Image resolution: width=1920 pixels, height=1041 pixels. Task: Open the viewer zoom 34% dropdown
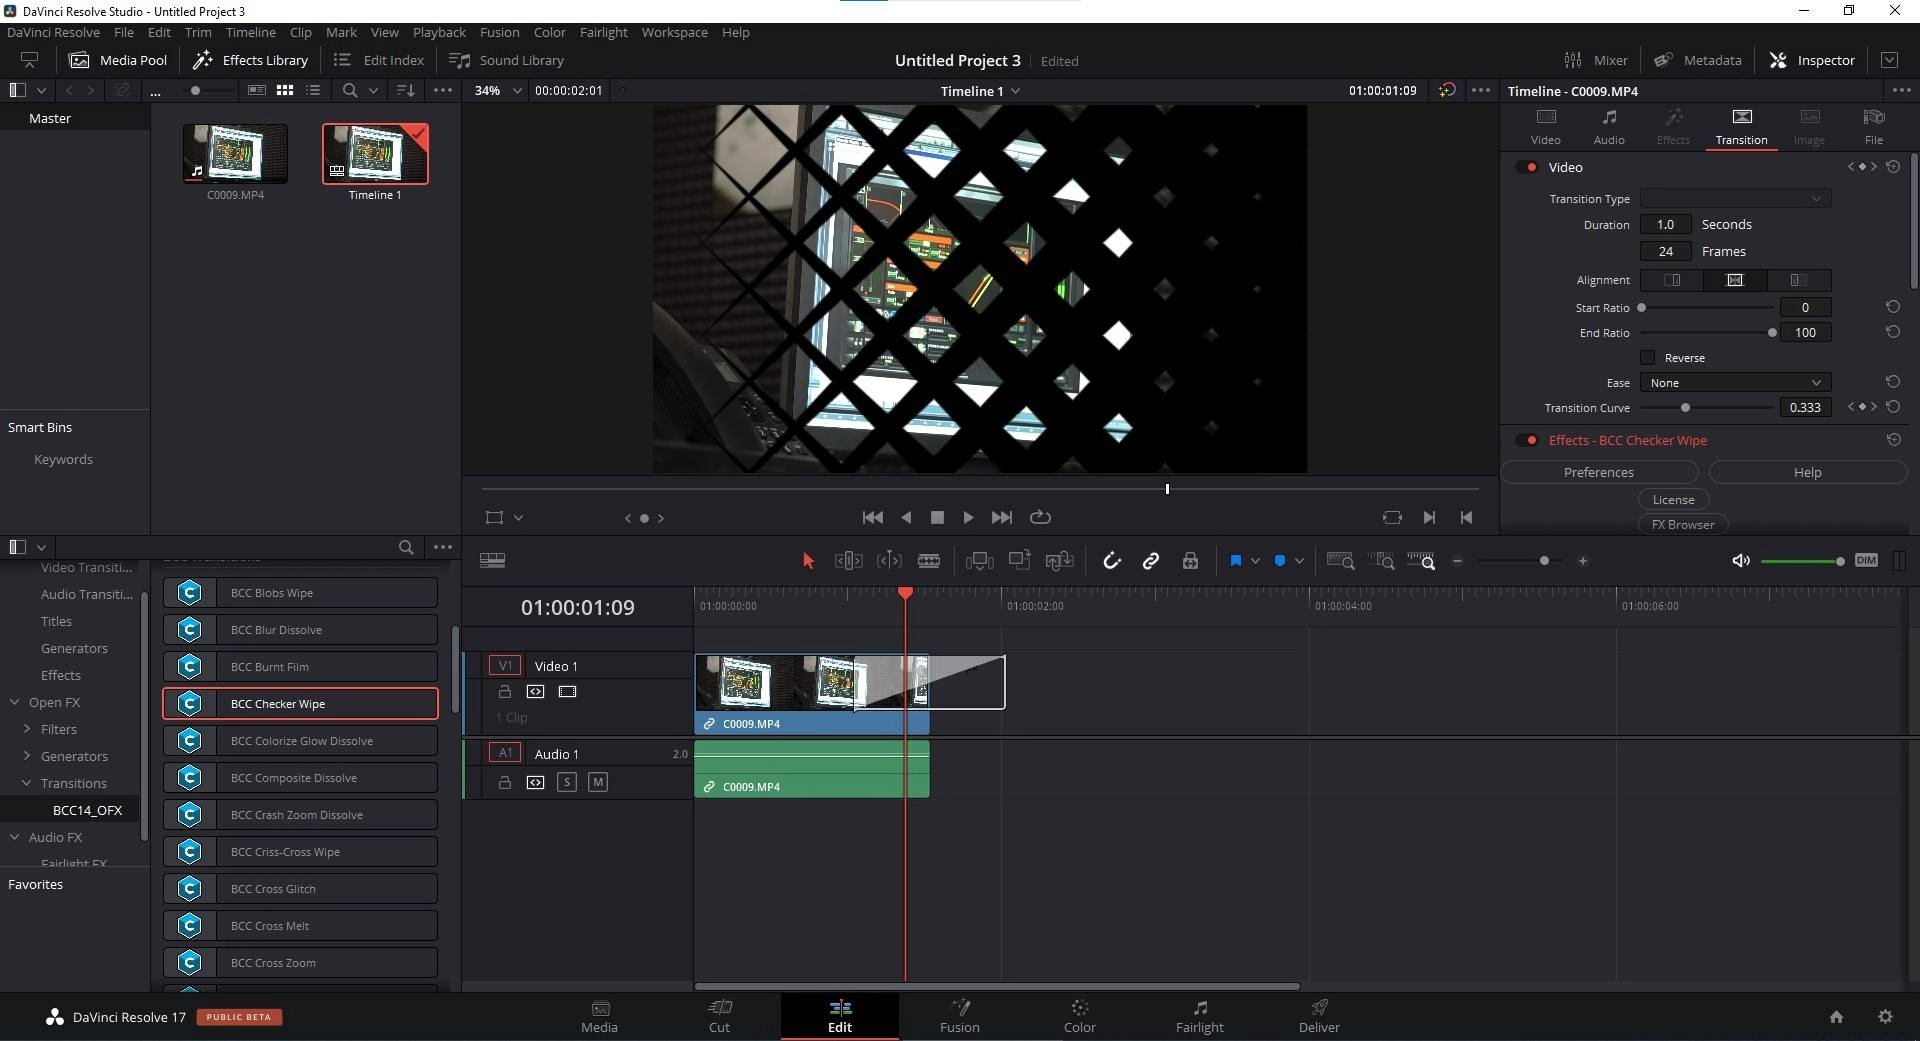(x=498, y=90)
